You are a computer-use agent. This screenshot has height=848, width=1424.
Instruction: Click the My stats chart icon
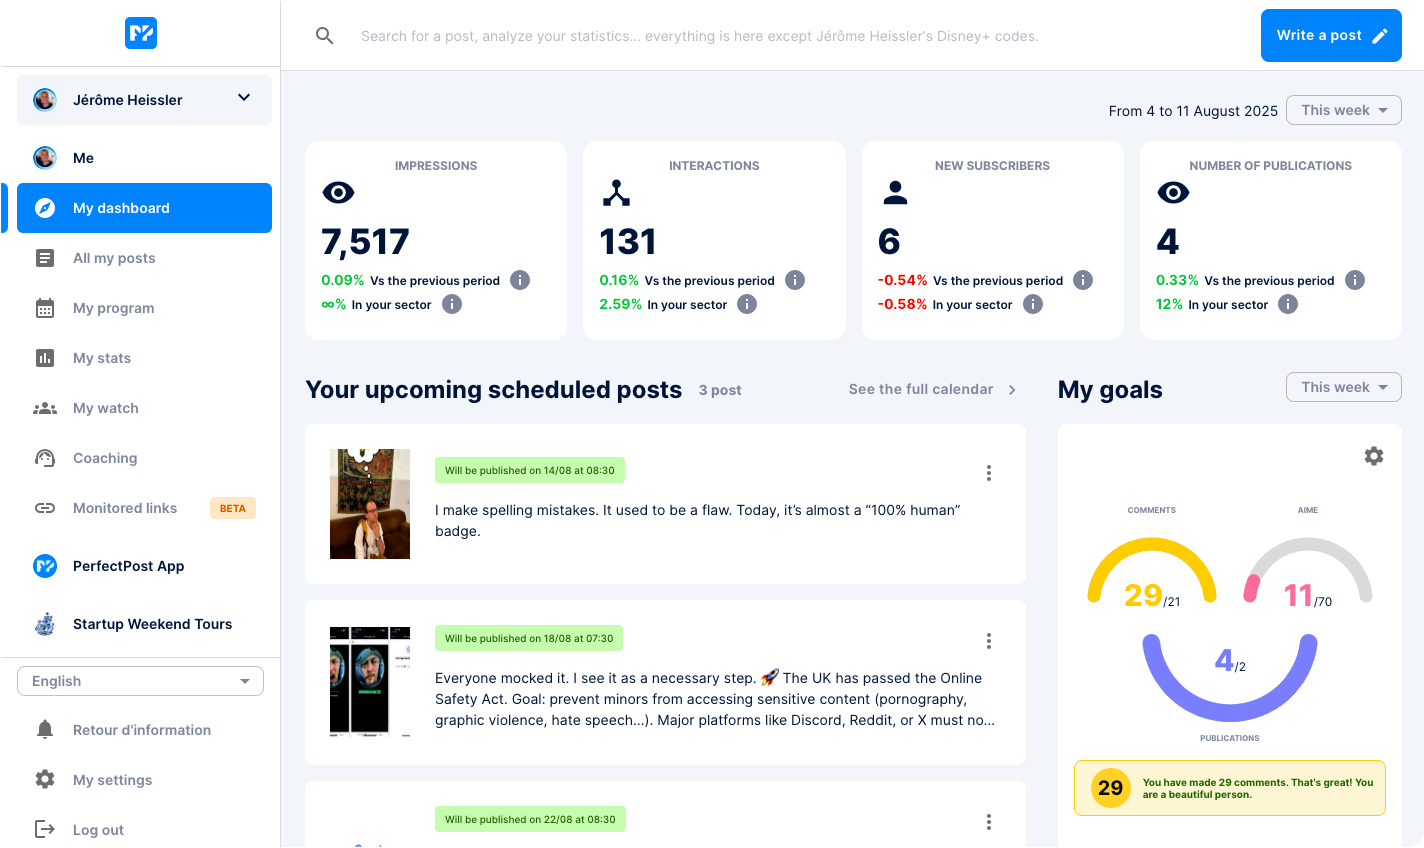(x=45, y=358)
